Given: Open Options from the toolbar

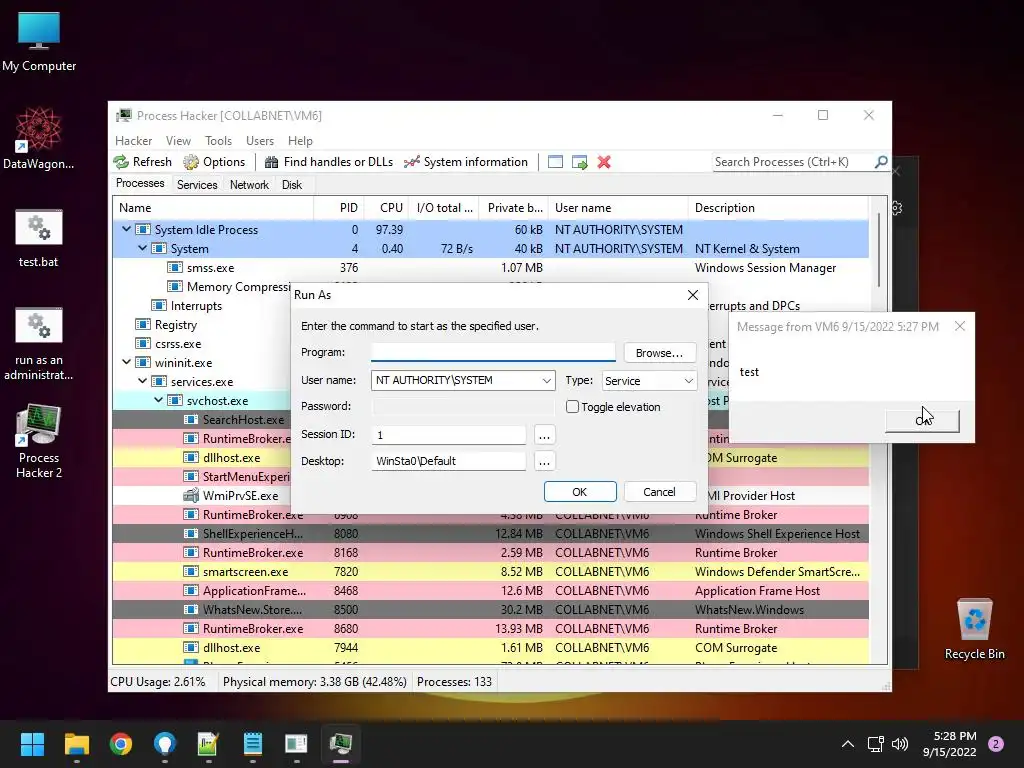Looking at the screenshot, I should 214,162.
